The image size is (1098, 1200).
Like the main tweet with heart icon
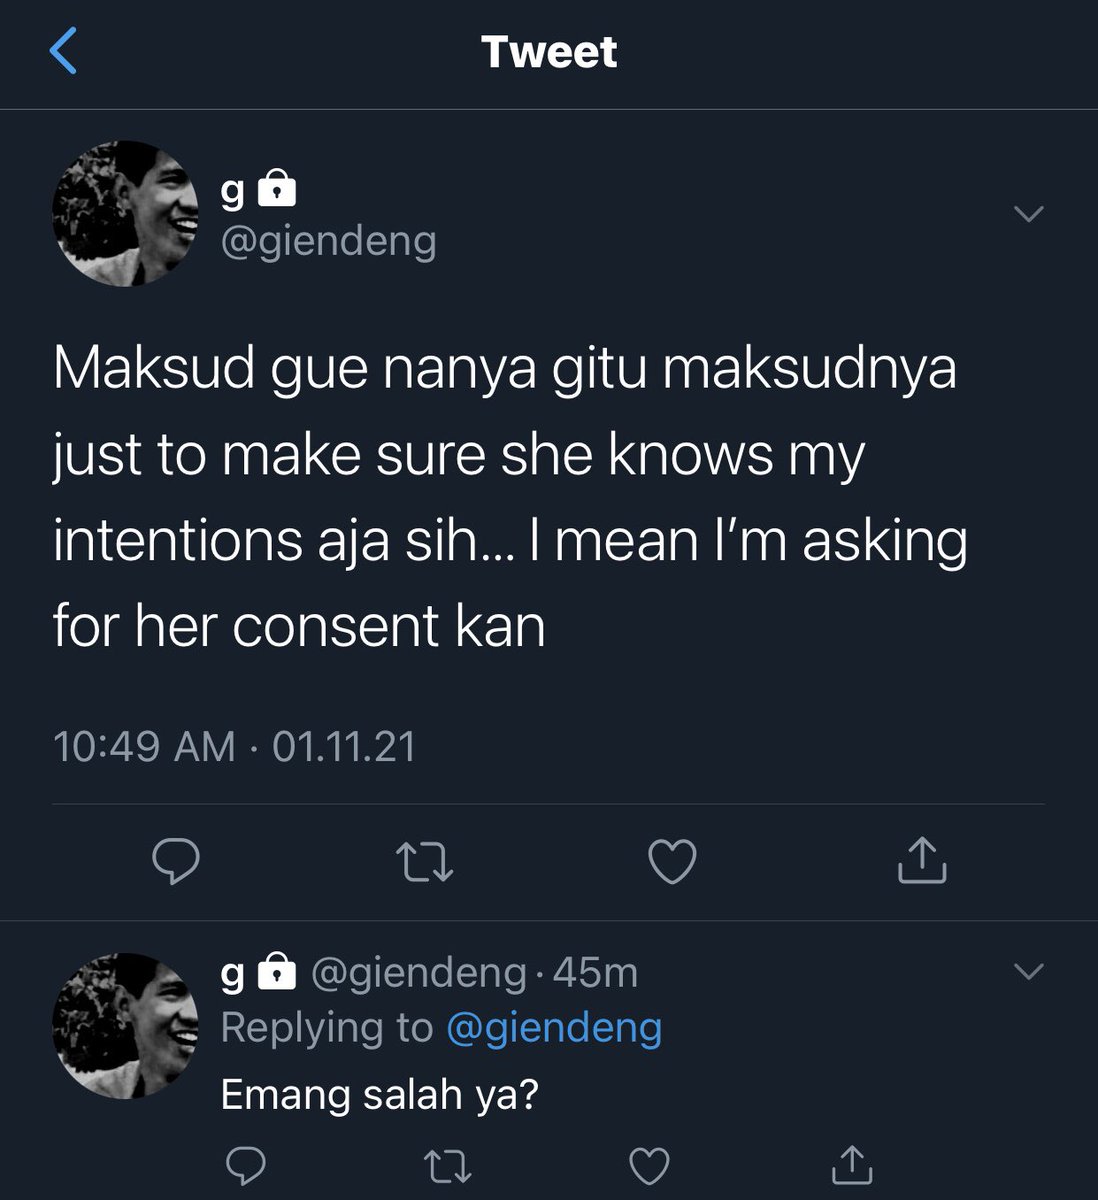672,862
